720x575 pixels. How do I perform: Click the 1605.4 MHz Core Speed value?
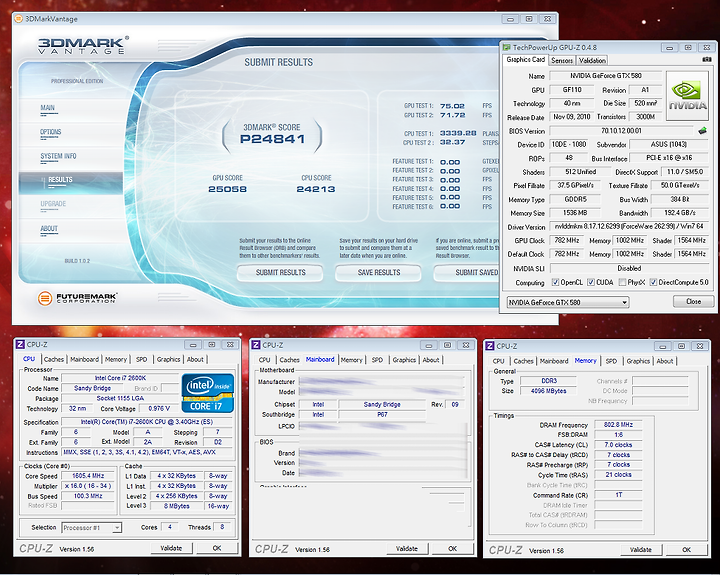88,476
